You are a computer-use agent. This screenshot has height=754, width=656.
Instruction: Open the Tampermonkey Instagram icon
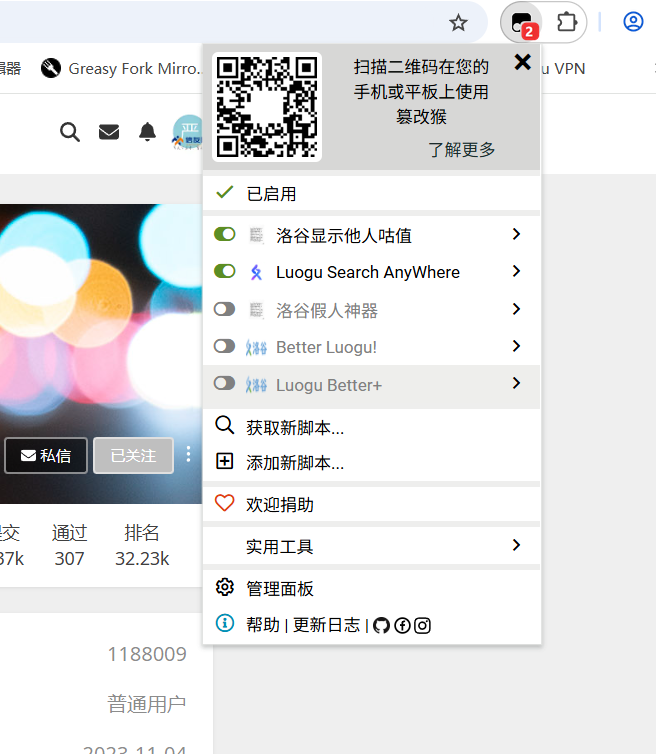click(422, 625)
